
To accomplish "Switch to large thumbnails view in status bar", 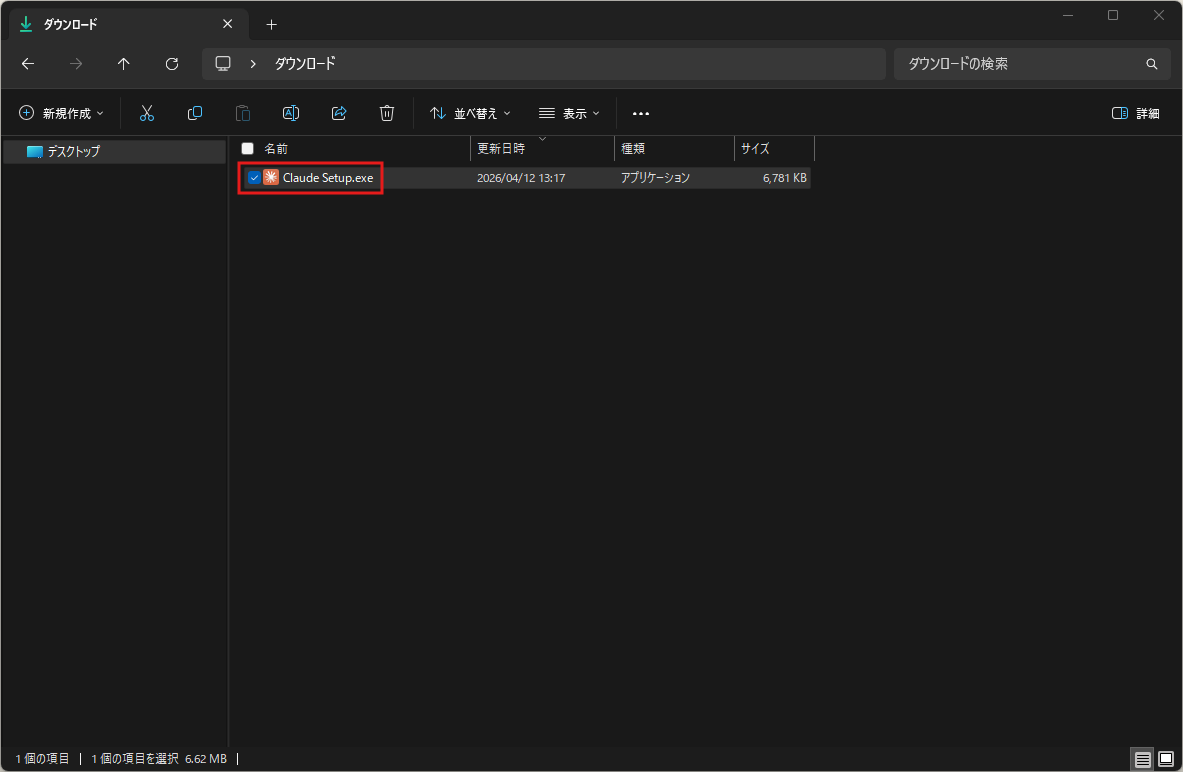I will coord(1165,759).
